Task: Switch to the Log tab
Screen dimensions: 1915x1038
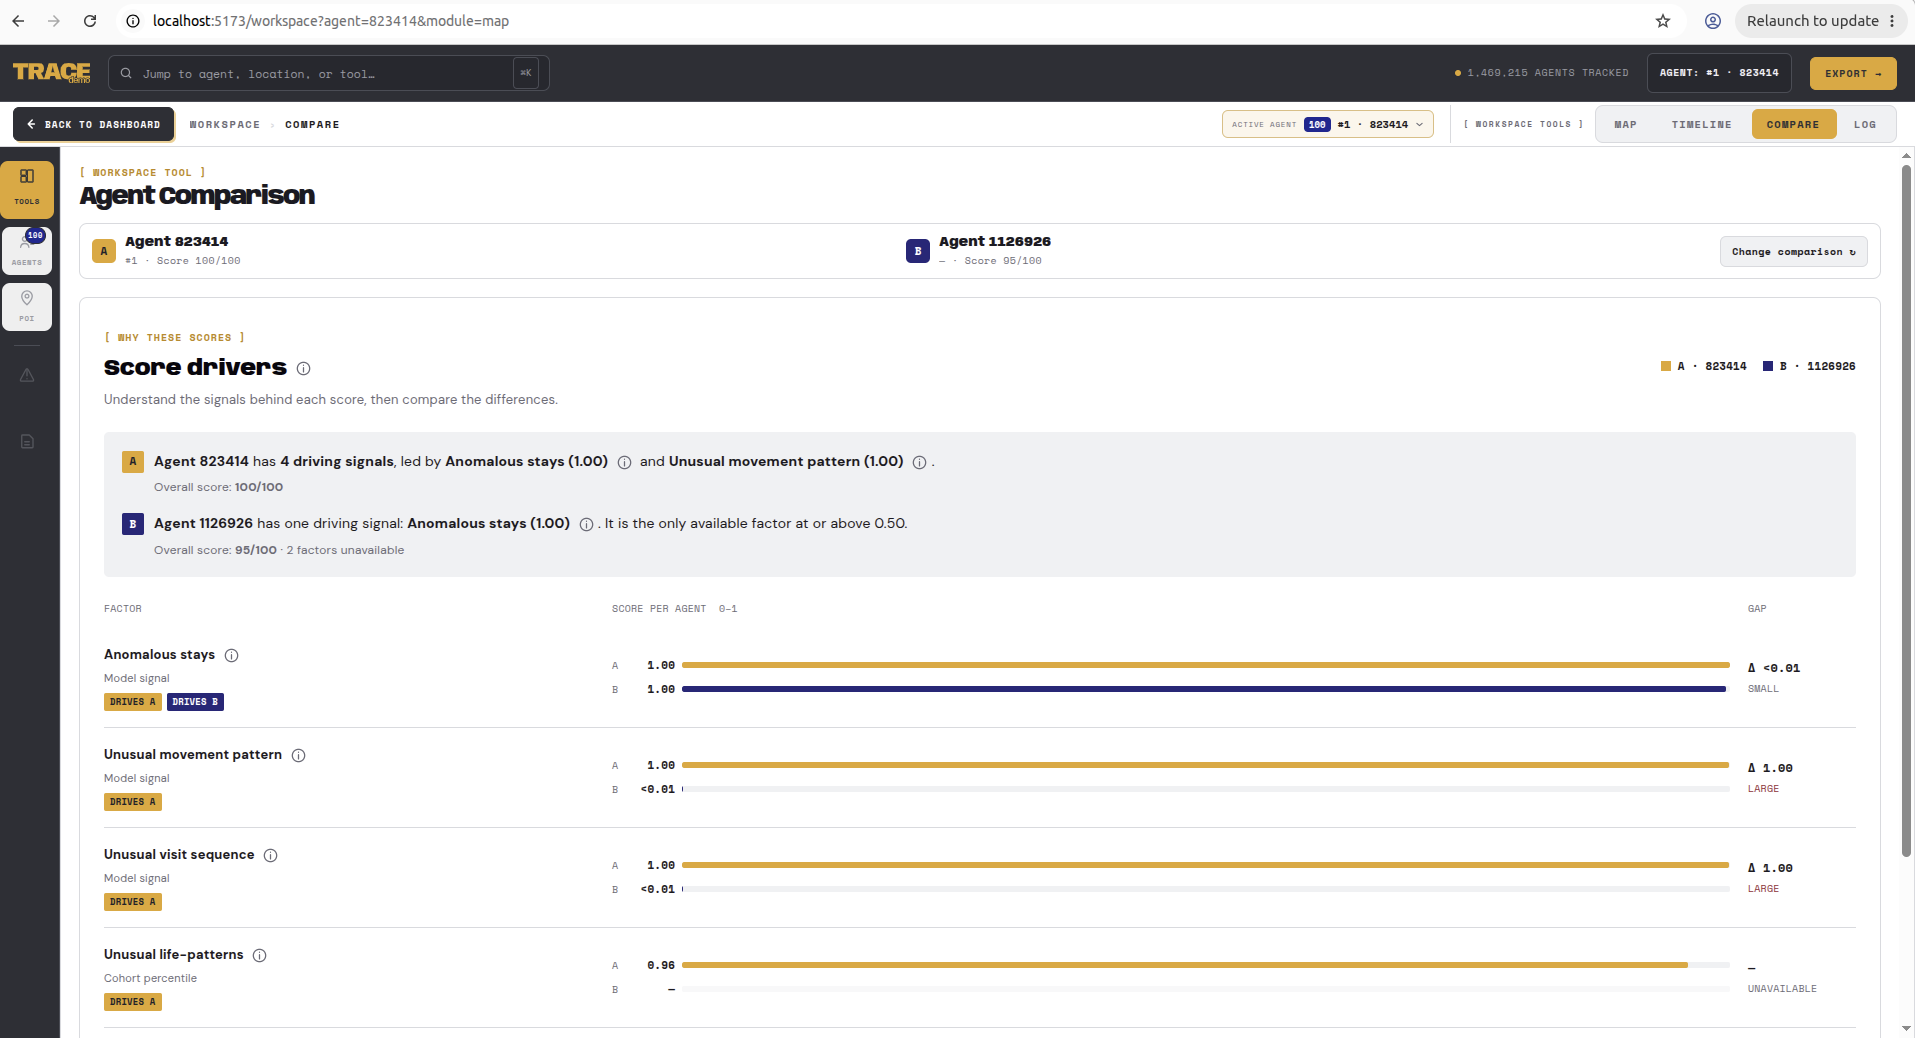Action: pos(1864,124)
